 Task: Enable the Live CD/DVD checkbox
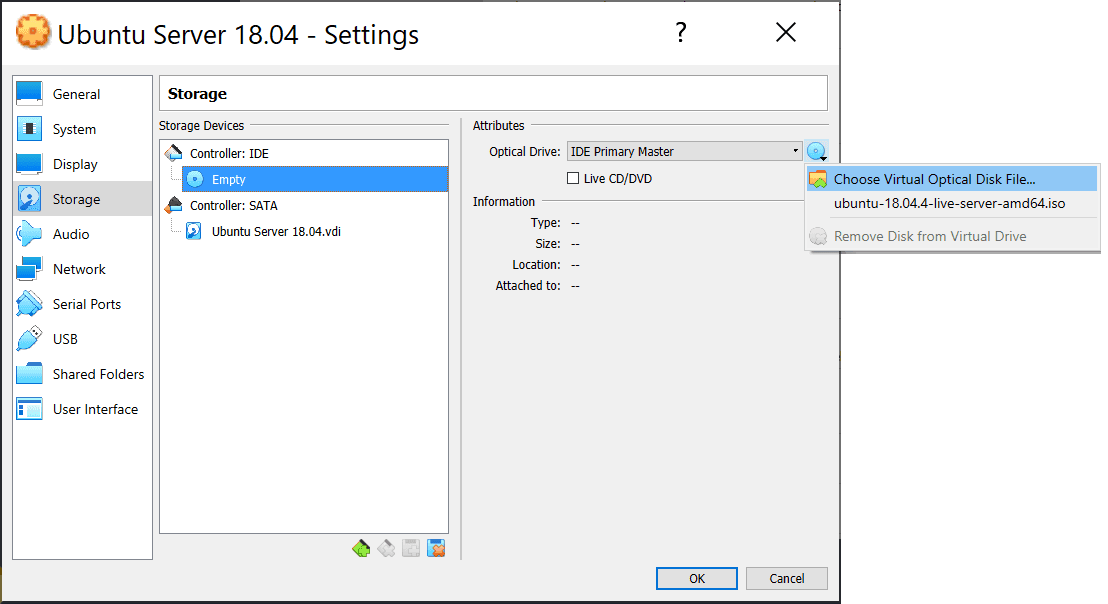point(573,178)
